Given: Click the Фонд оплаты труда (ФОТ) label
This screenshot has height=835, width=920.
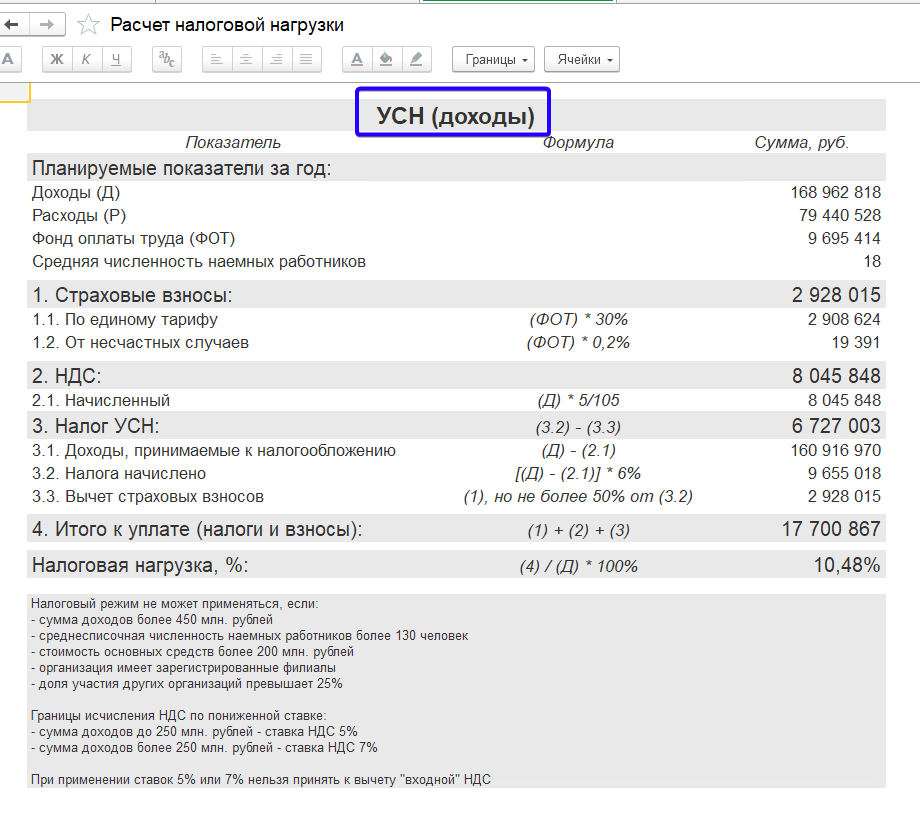Looking at the screenshot, I should click(x=133, y=239).
